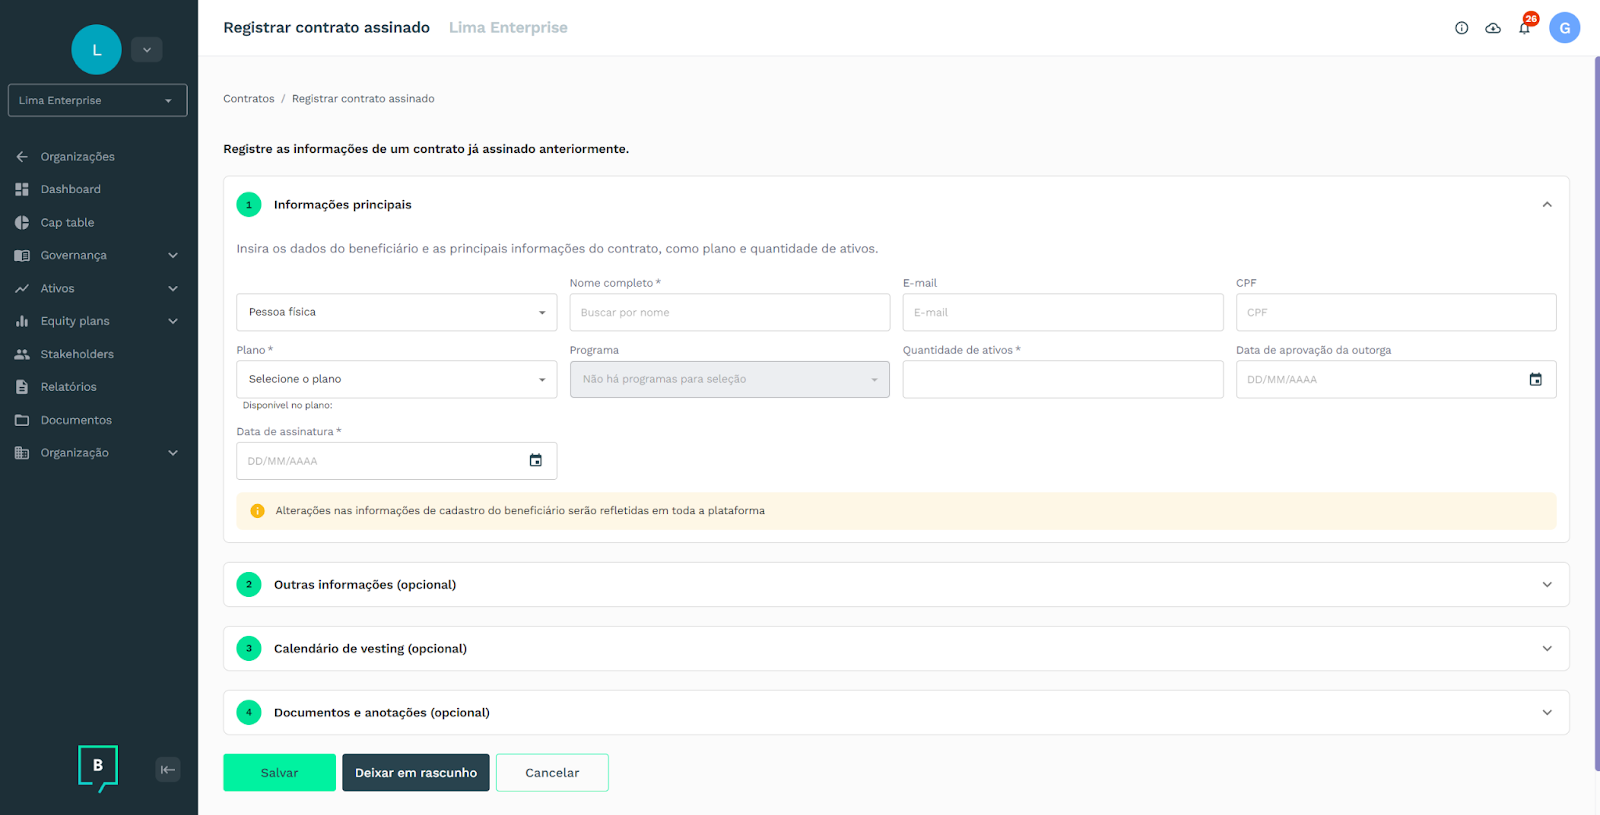This screenshot has width=1600, height=815.
Task: Click the Registrar contrato assinado breadcrumb
Action: tap(363, 99)
